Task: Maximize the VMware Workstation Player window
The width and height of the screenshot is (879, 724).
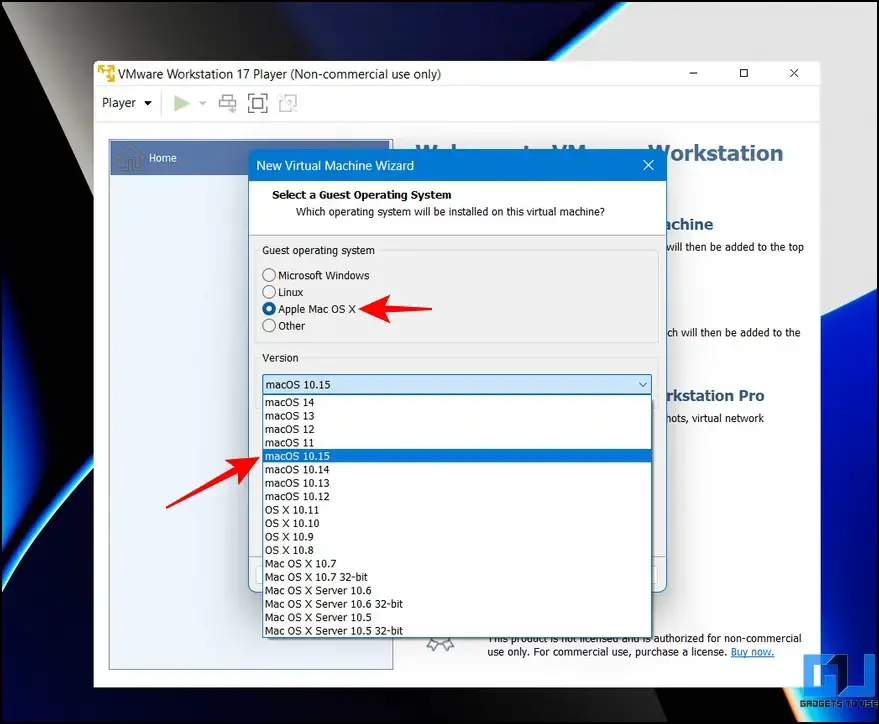Action: 743,74
